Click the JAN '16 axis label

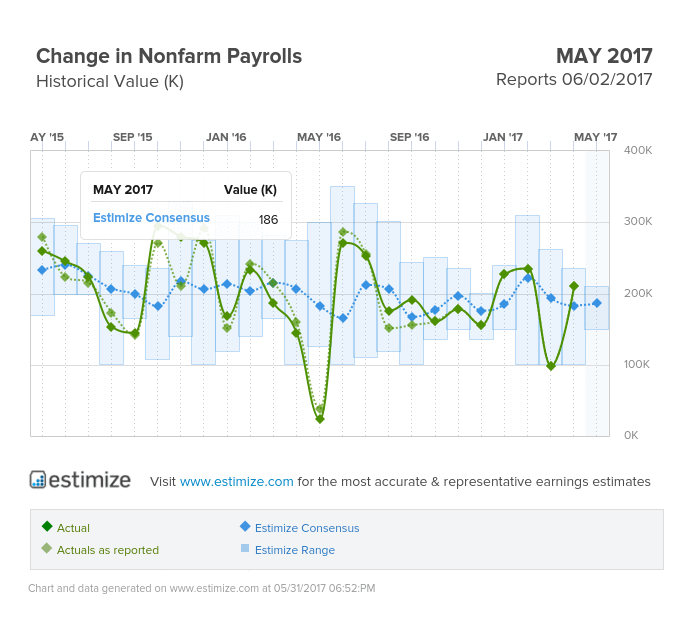tap(226, 137)
